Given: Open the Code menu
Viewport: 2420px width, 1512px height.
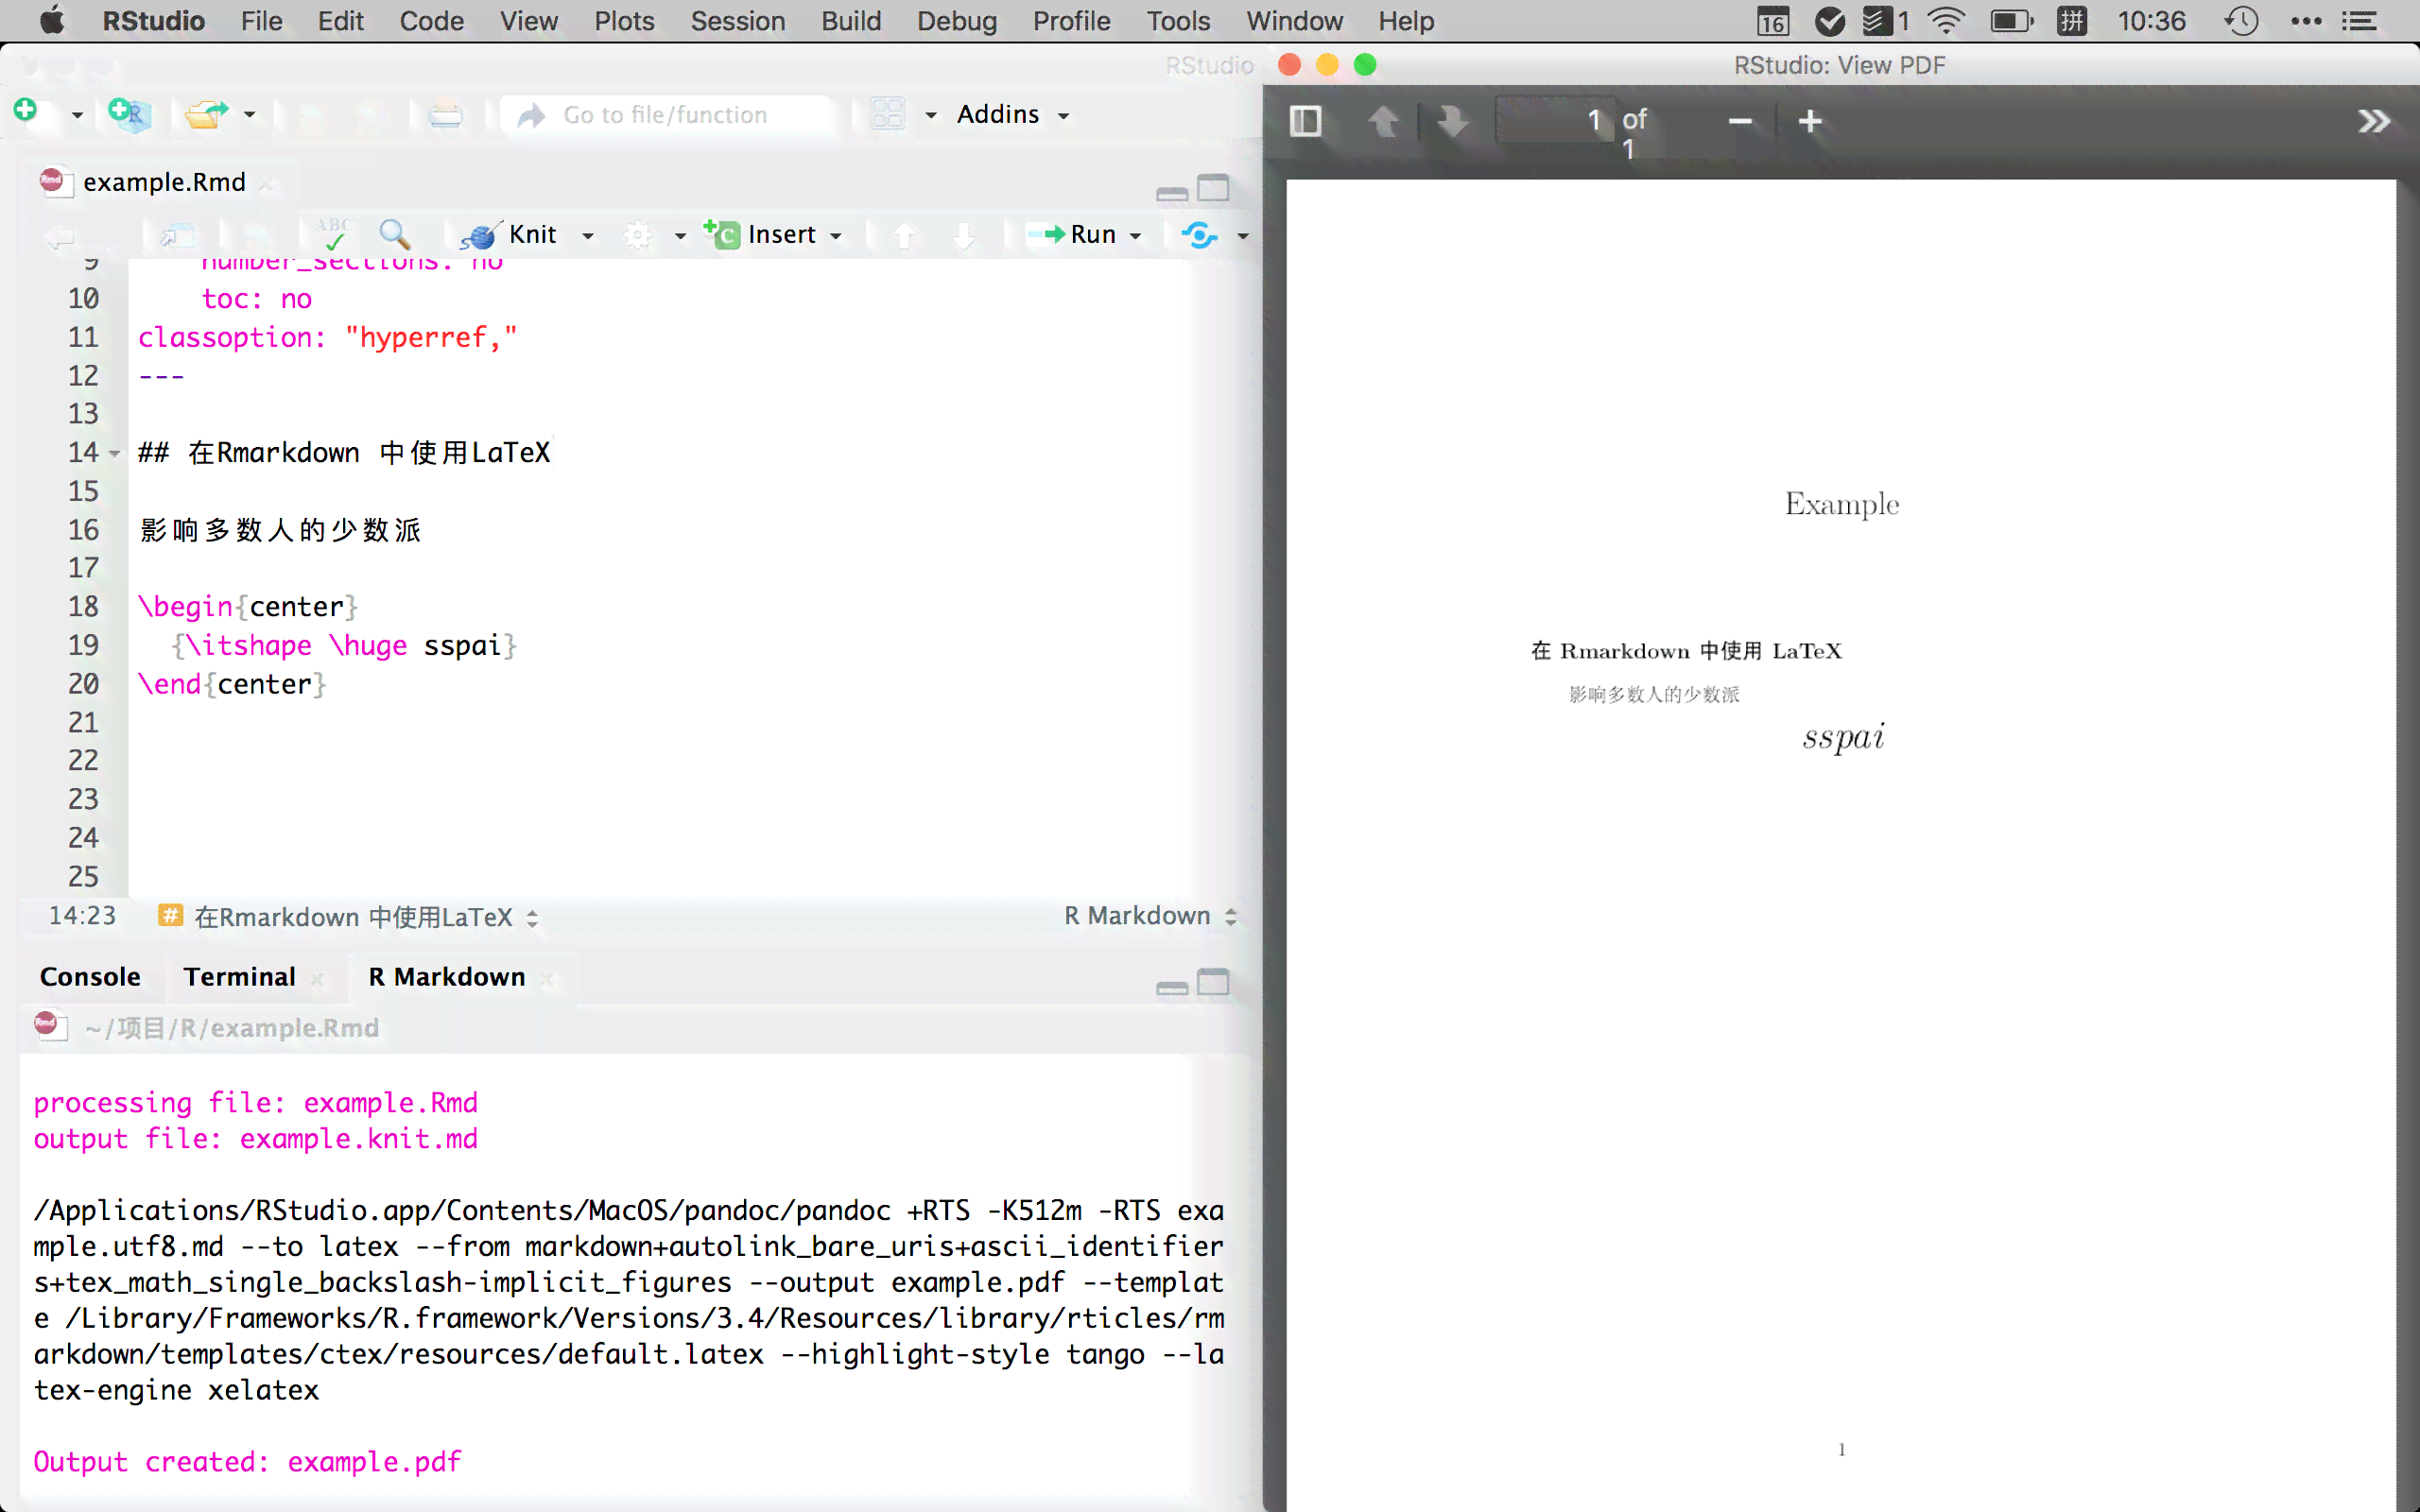Looking at the screenshot, I should point(431,21).
